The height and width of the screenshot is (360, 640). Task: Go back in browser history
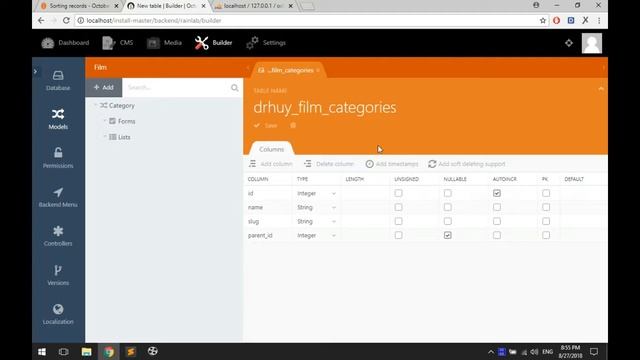[x=41, y=20]
